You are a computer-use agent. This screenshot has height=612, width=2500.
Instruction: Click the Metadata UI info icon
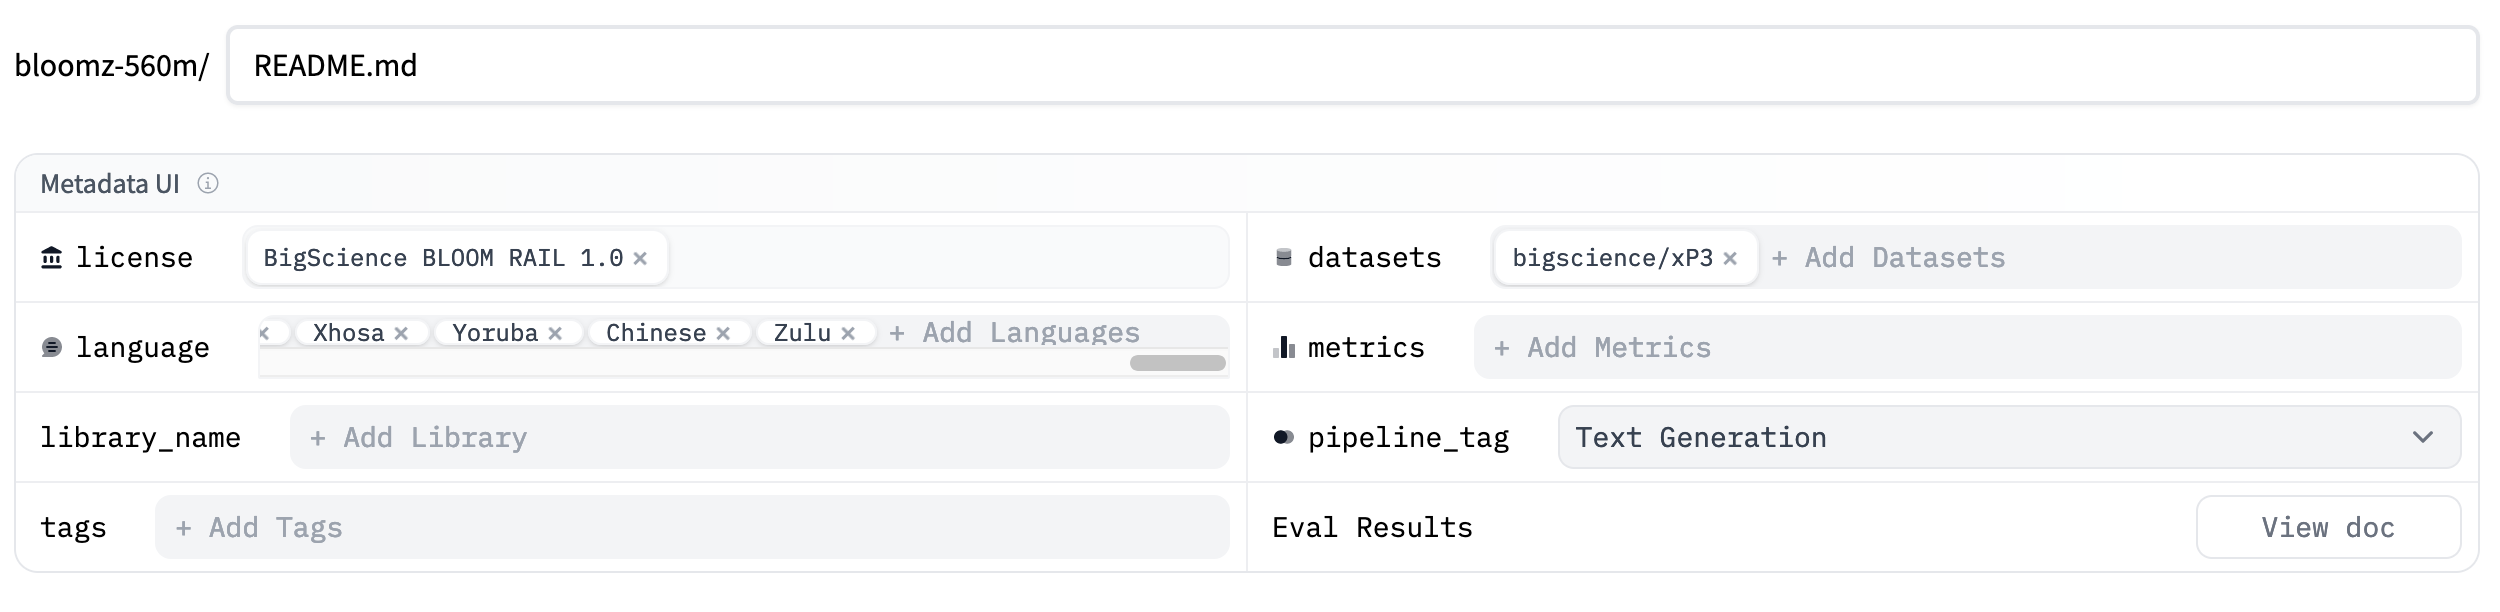tap(208, 183)
